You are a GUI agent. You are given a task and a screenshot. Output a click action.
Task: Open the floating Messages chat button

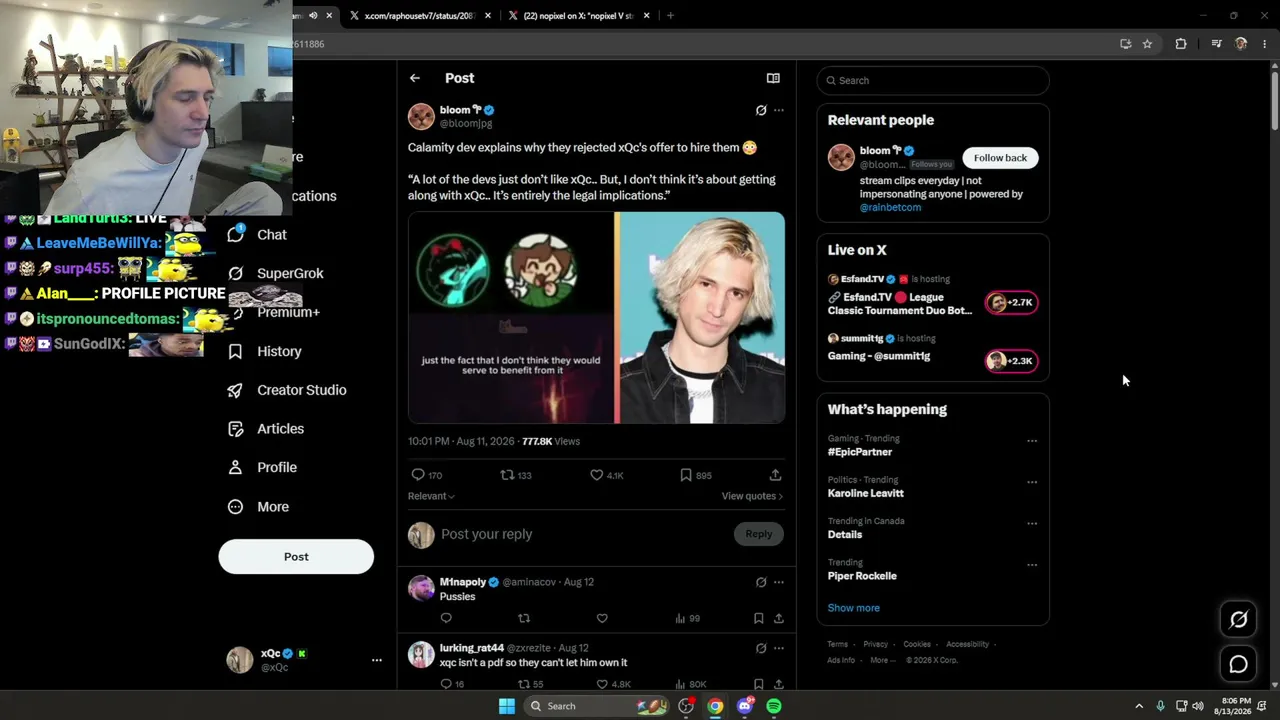(1238, 664)
